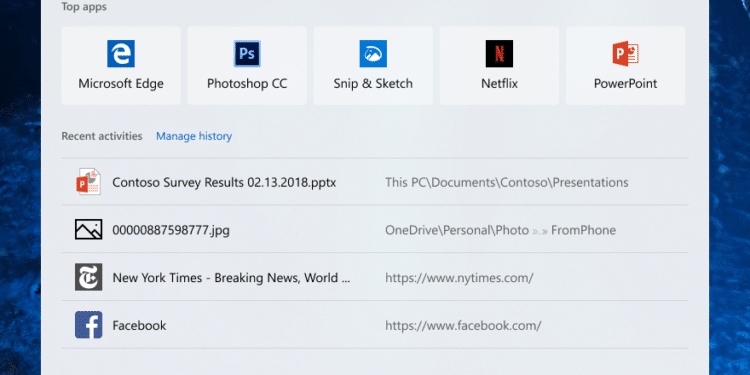Select the Netflix tile label
This screenshot has width=750, height=375.
(499, 84)
